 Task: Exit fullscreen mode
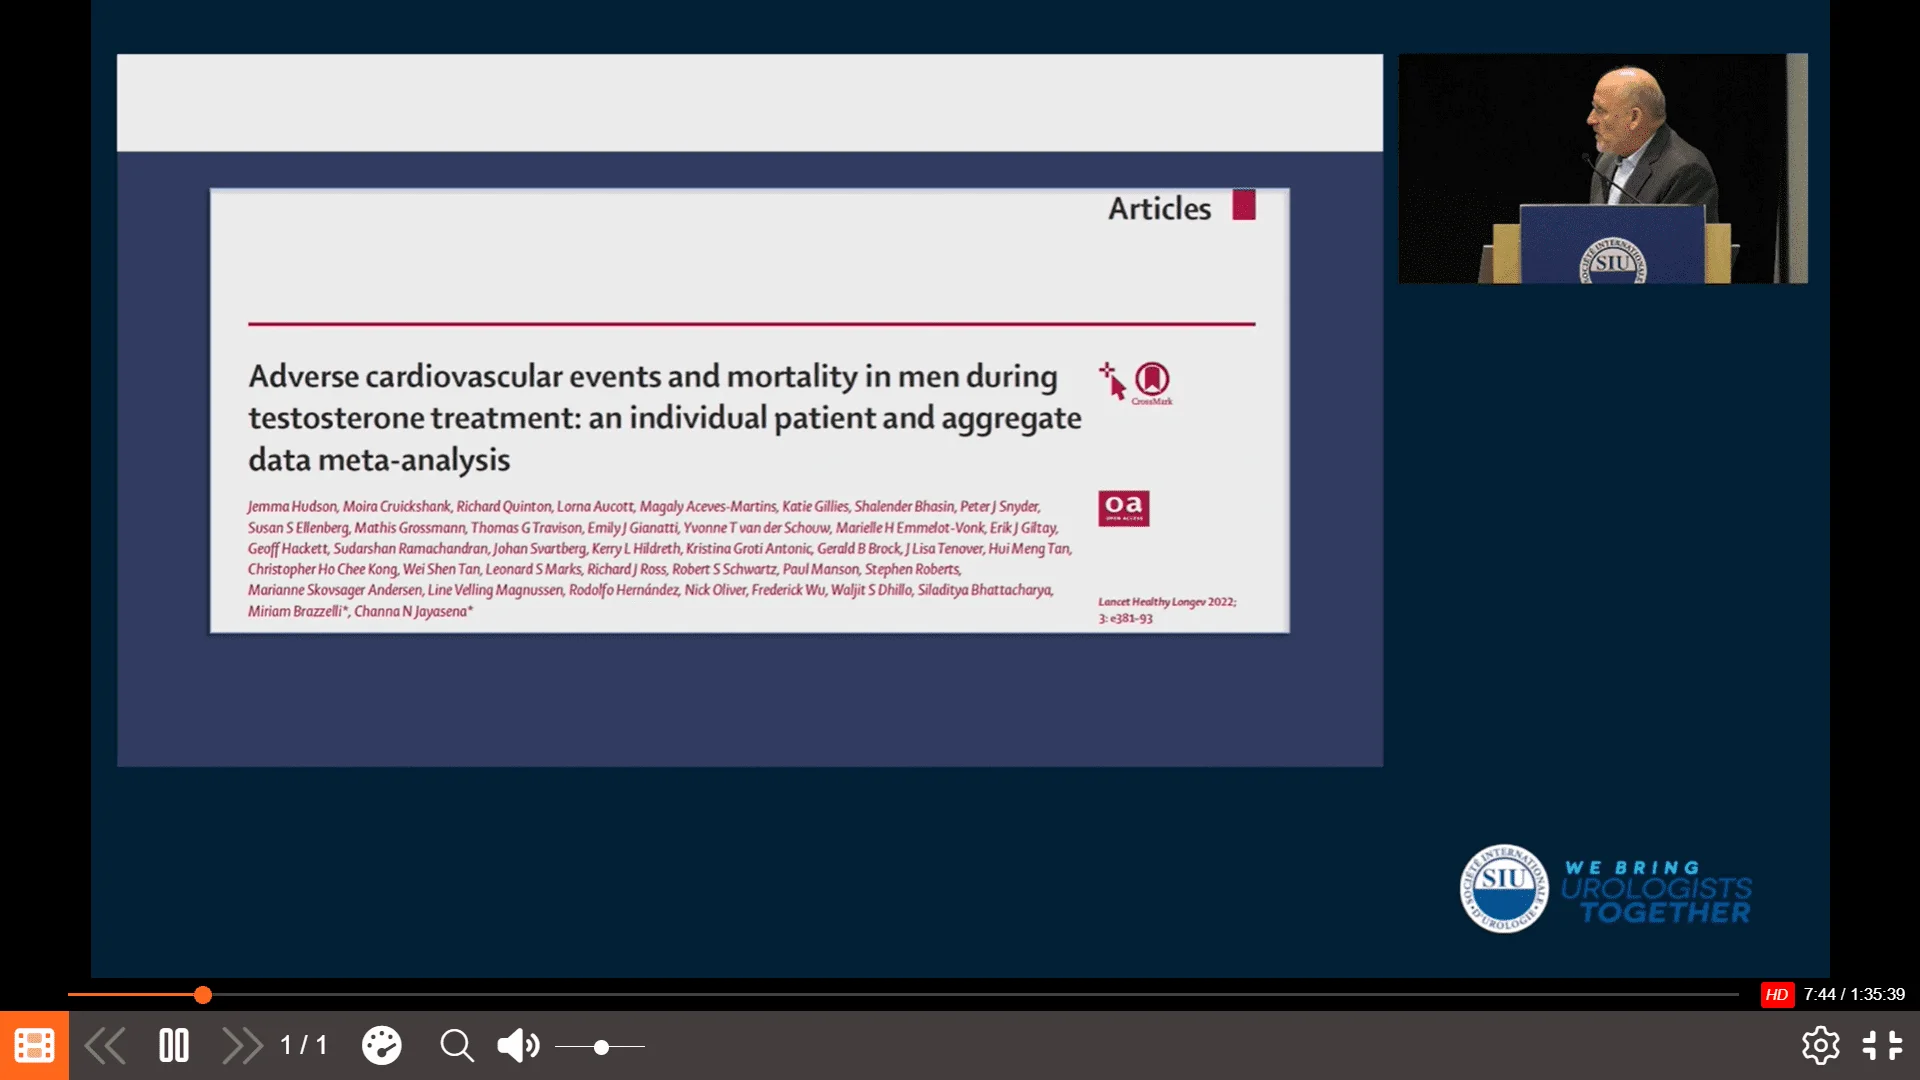(1882, 1046)
